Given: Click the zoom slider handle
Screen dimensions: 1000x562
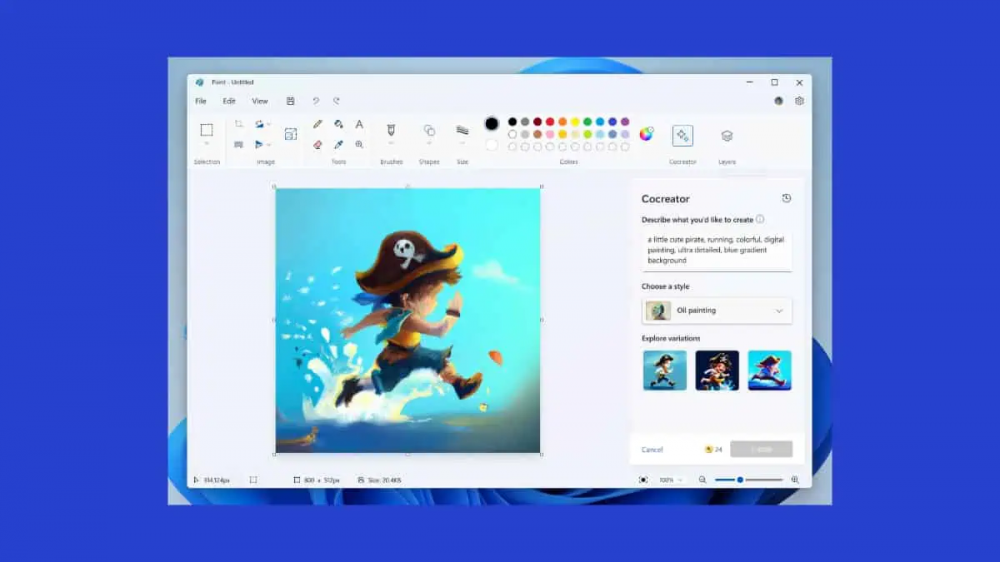Looking at the screenshot, I should (740, 480).
